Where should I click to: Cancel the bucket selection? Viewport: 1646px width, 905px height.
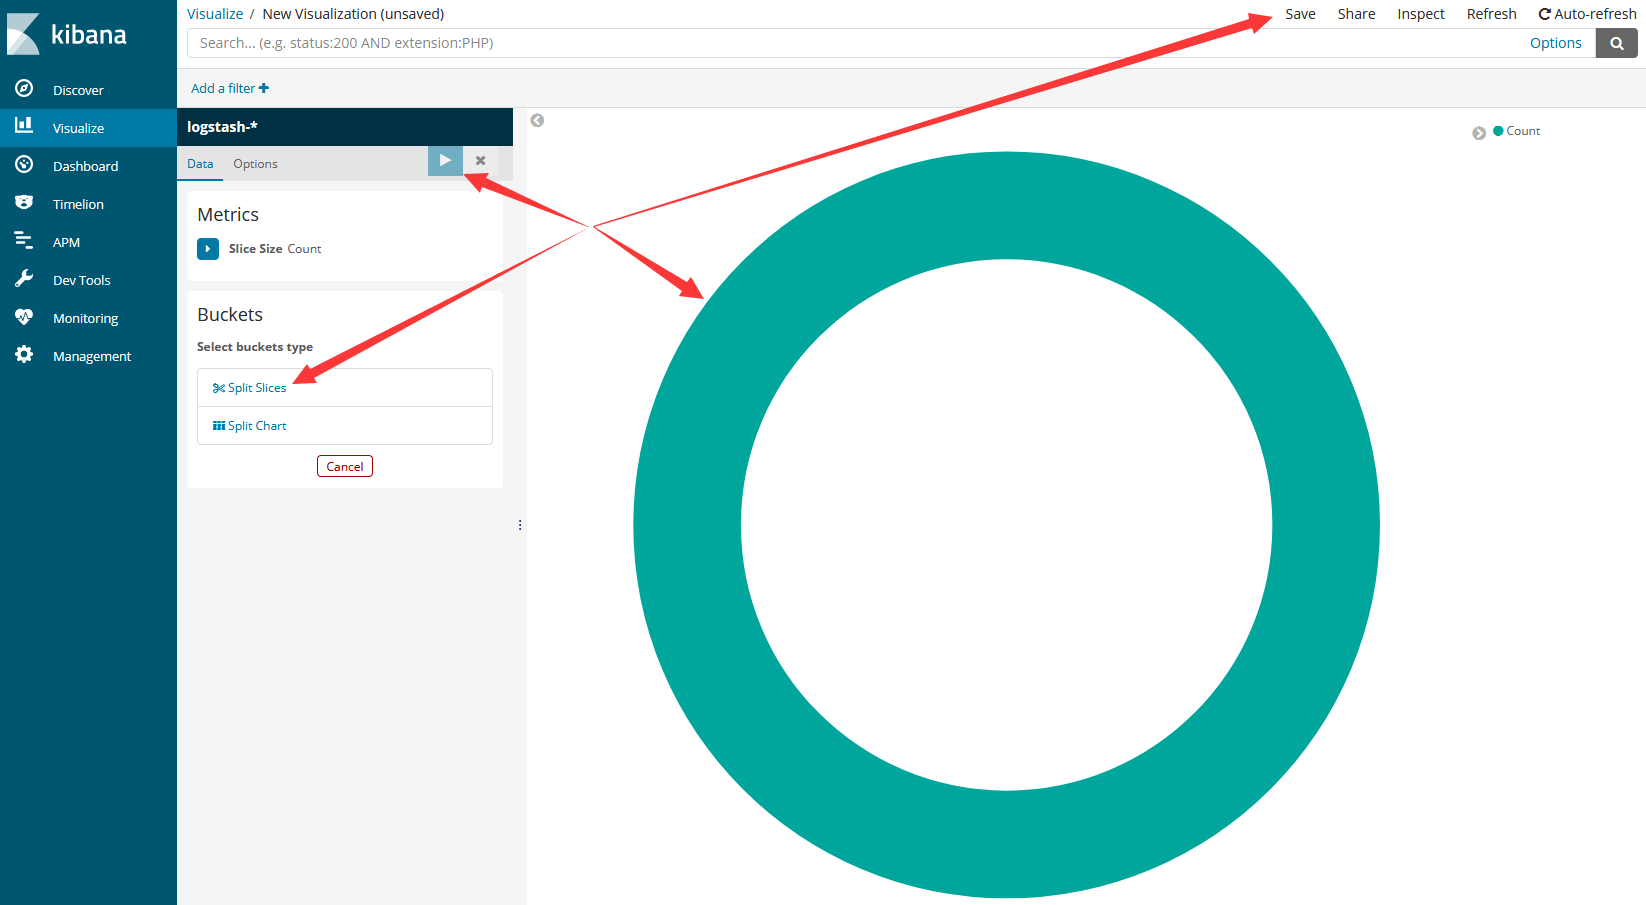(x=345, y=467)
